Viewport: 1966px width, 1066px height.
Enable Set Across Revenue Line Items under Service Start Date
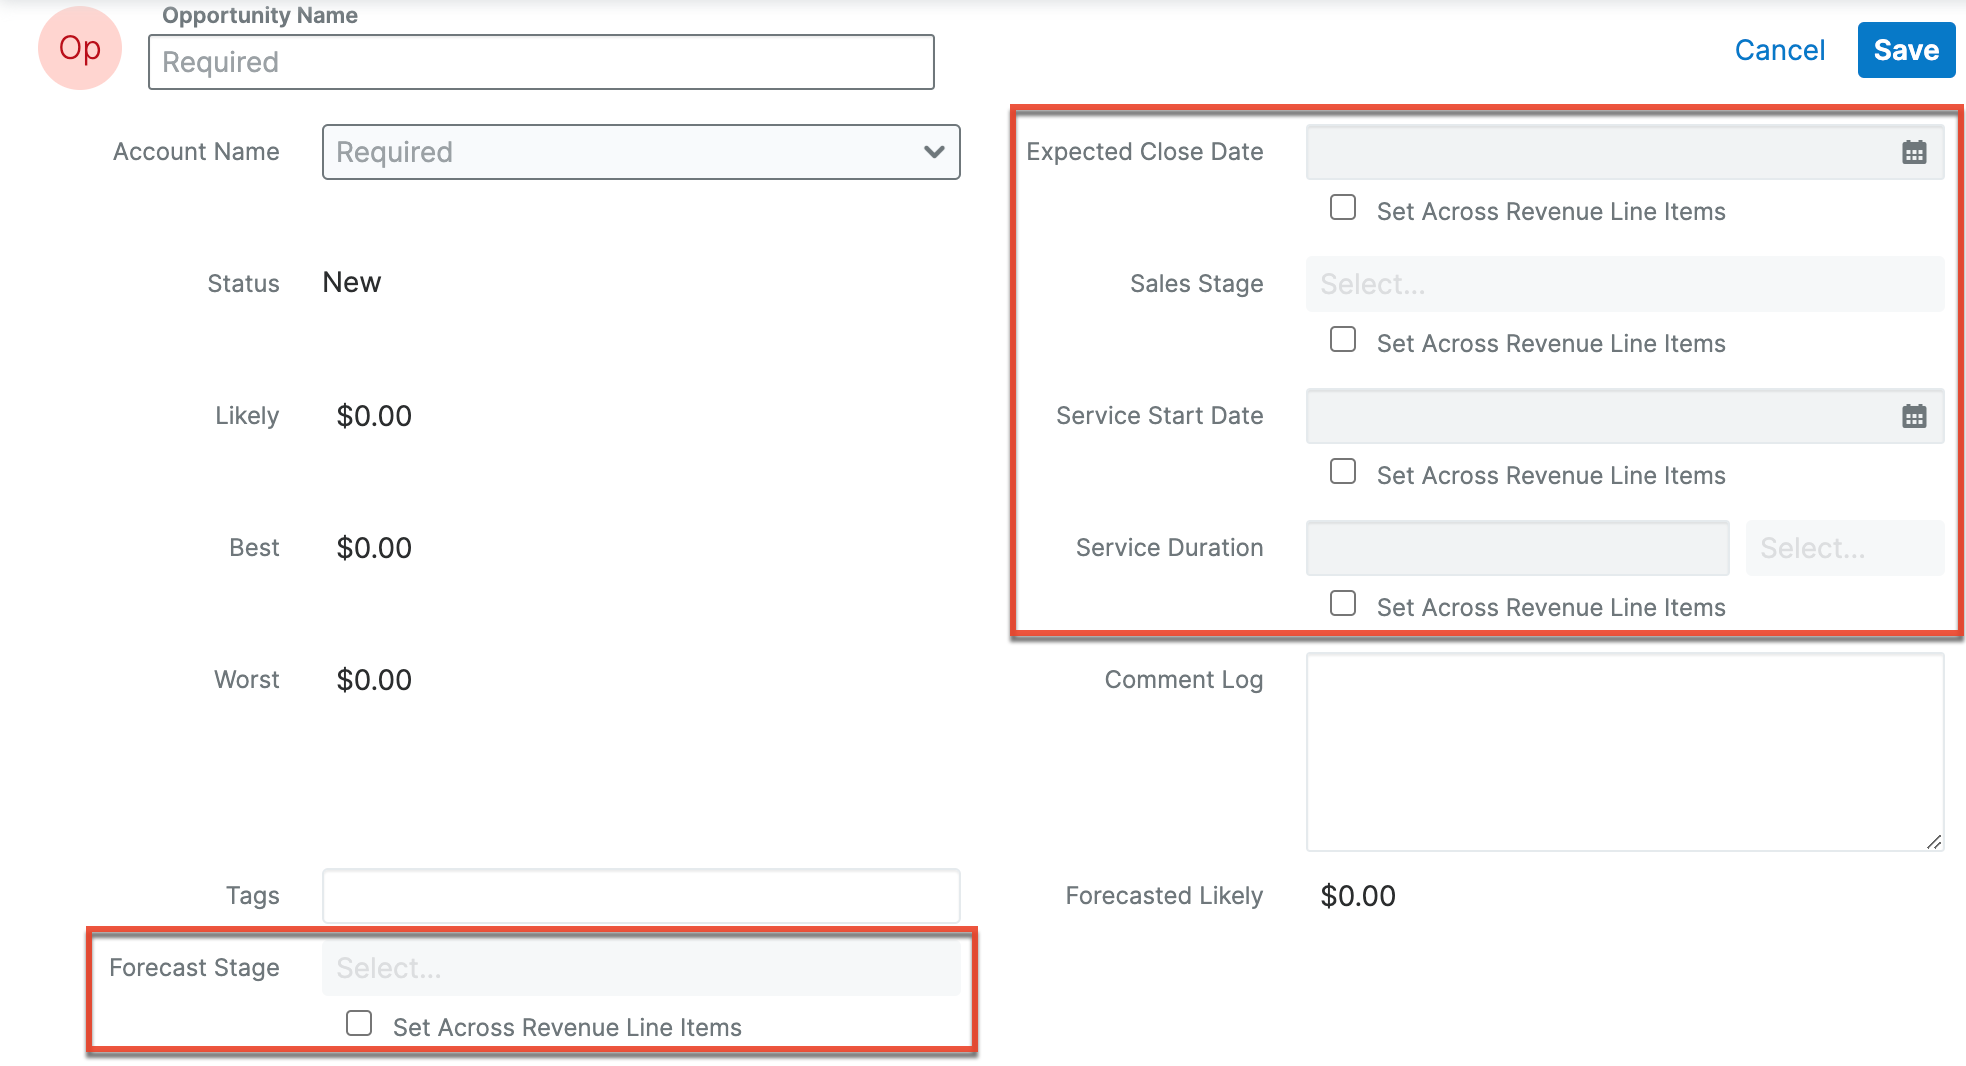[1343, 472]
